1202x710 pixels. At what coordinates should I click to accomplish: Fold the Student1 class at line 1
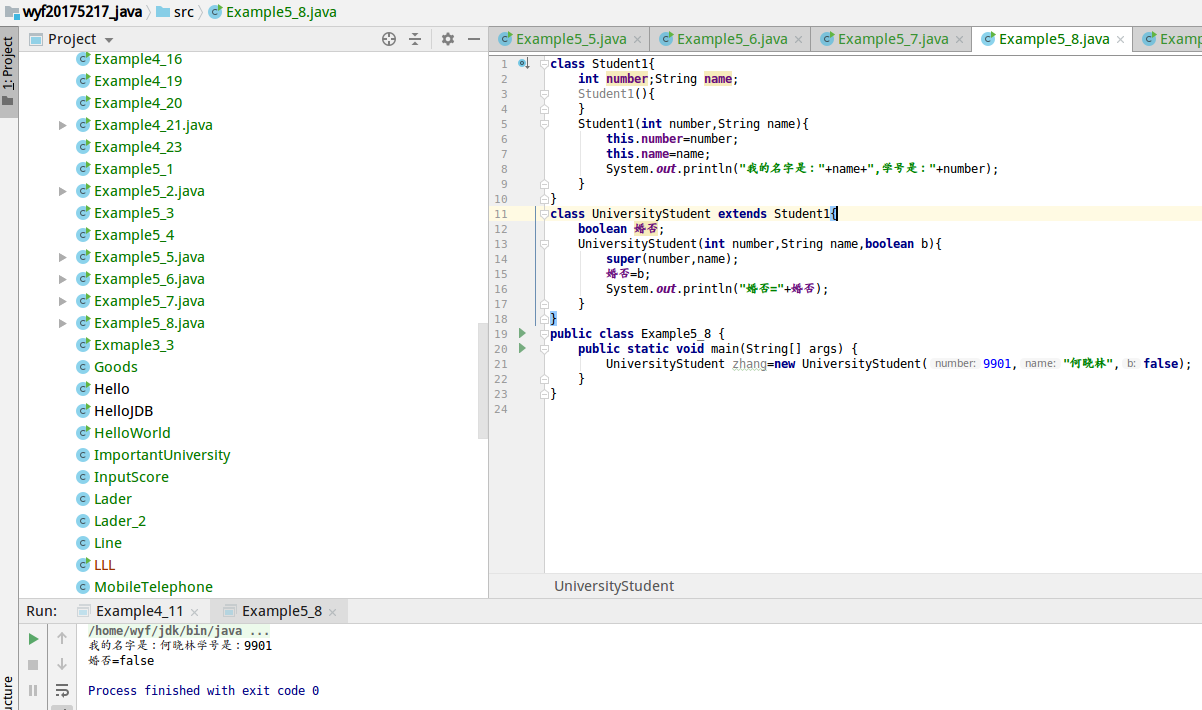click(x=544, y=63)
